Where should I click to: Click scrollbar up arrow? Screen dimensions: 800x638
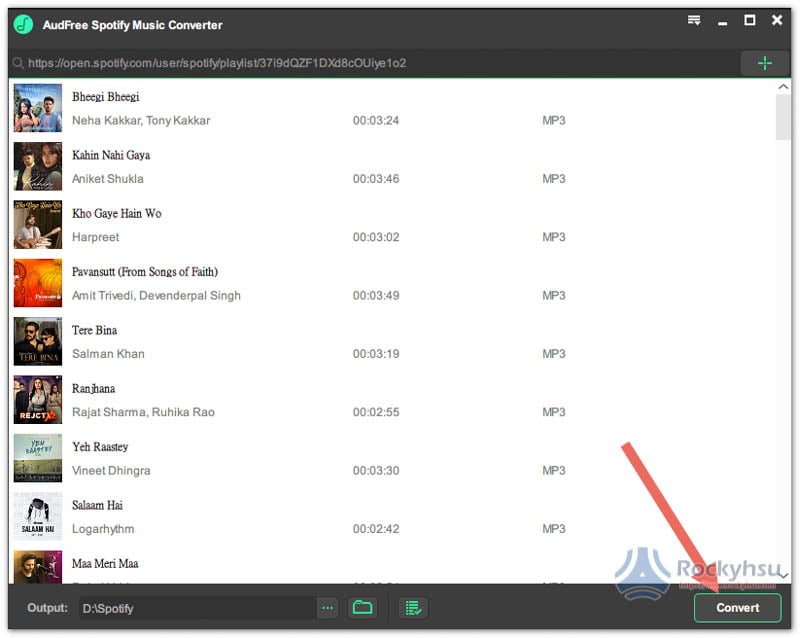(x=783, y=87)
